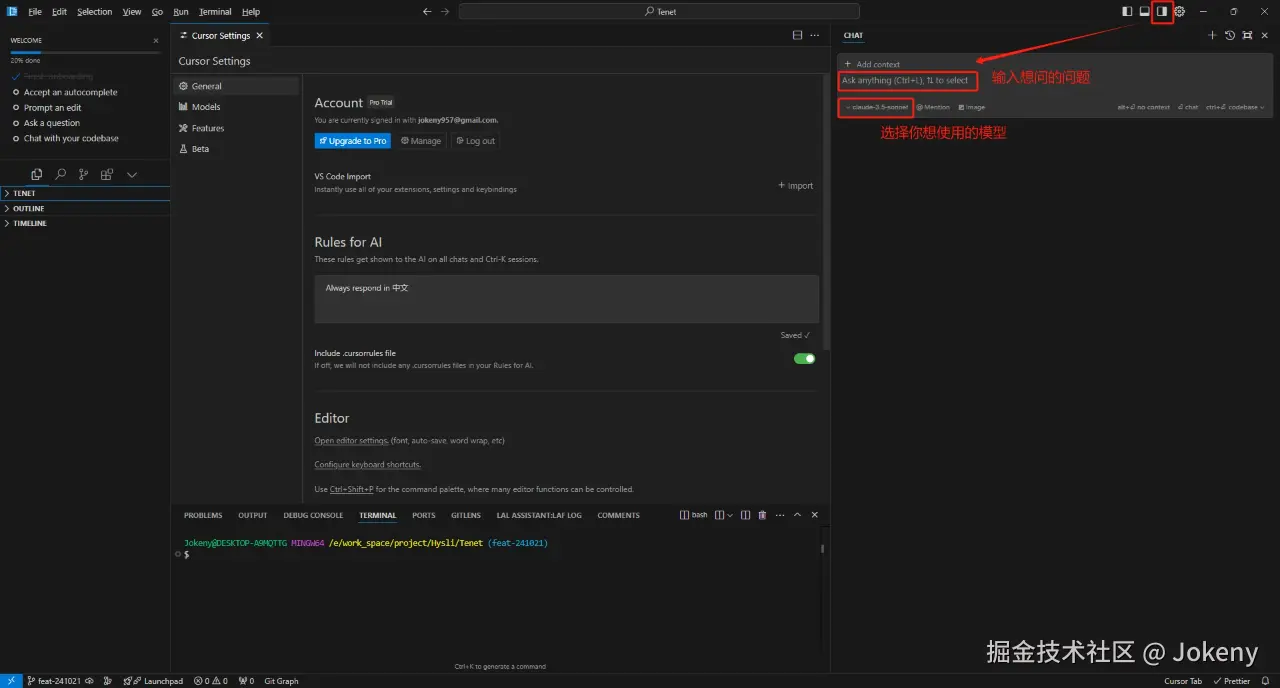
Task: Toggle the bottom panel layout icon
Action: click(1144, 11)
